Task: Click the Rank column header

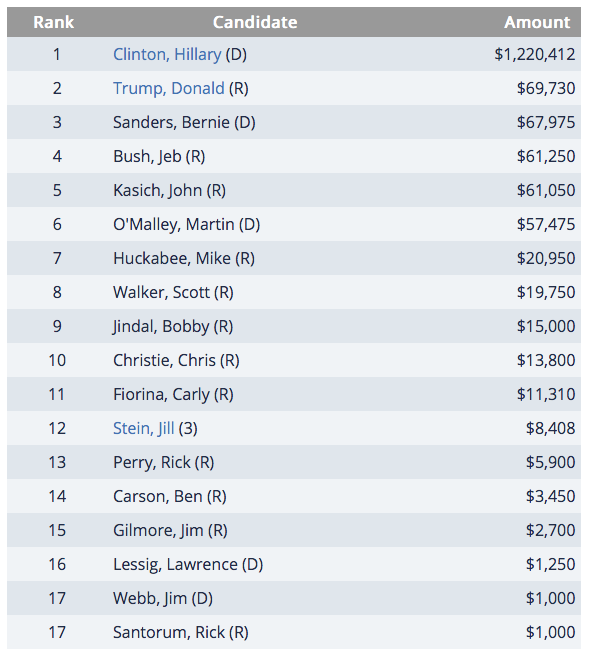Action: tap(54, 22)
